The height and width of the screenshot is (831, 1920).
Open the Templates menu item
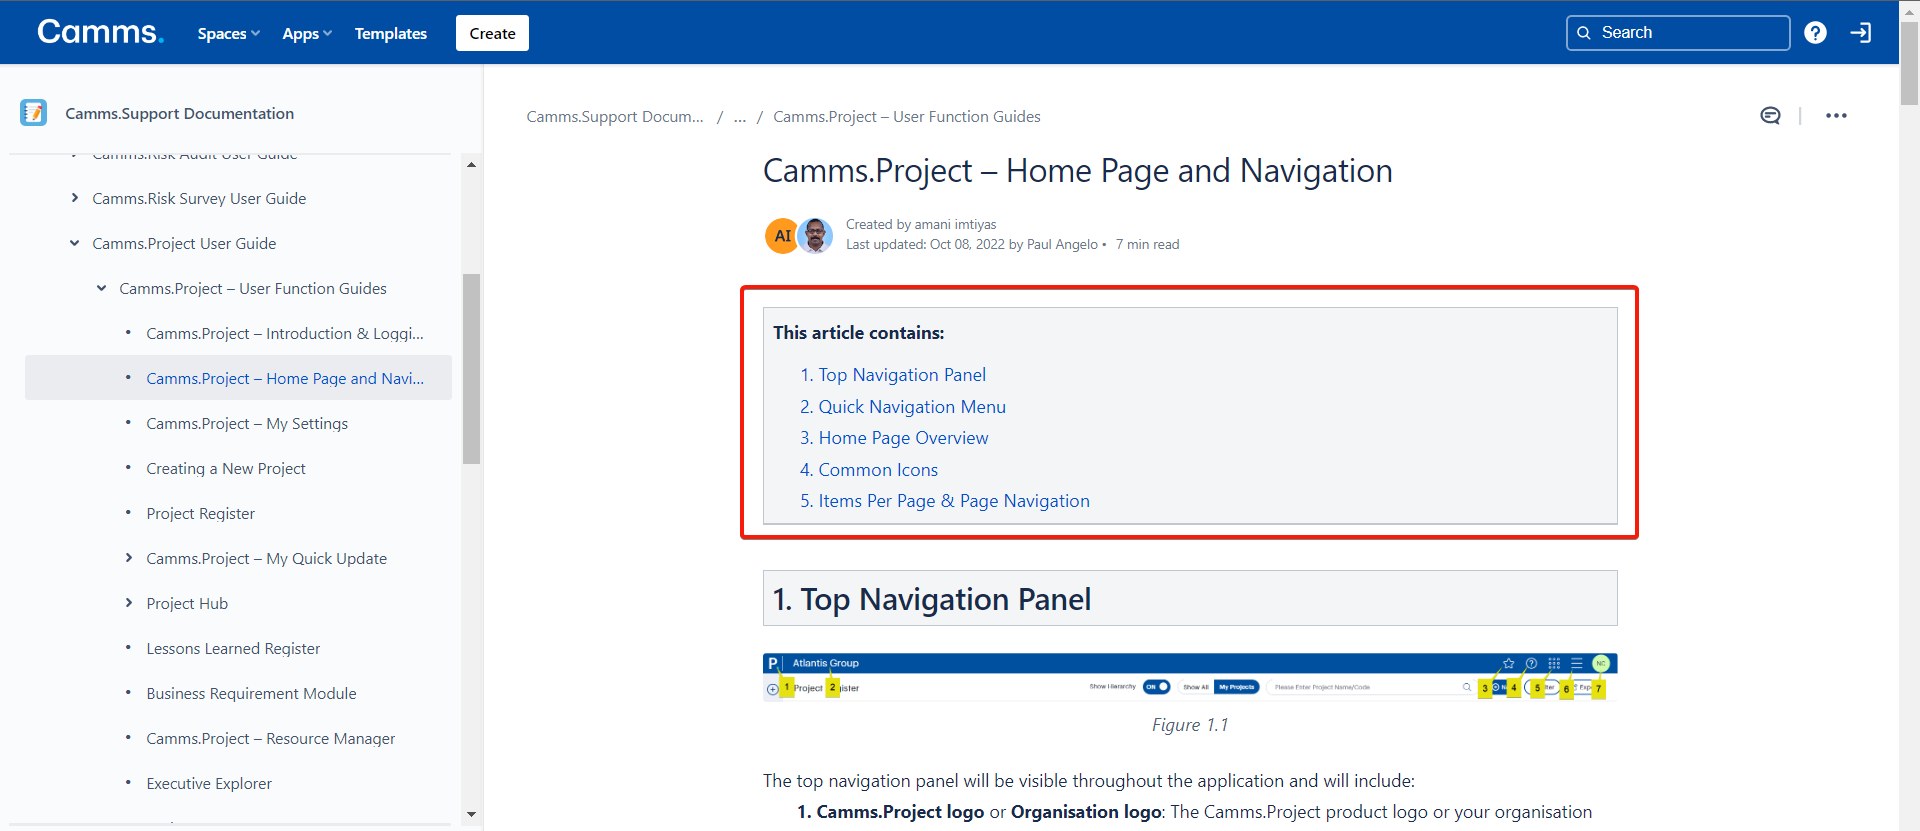point(390,33)
